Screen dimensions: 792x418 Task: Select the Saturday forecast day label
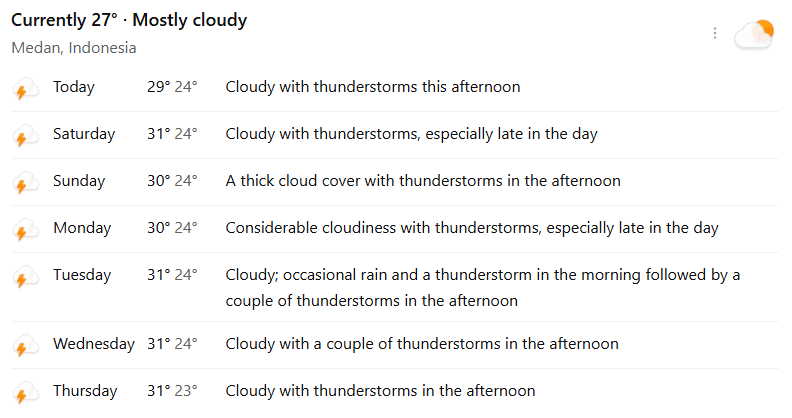[x=84, y=134]
